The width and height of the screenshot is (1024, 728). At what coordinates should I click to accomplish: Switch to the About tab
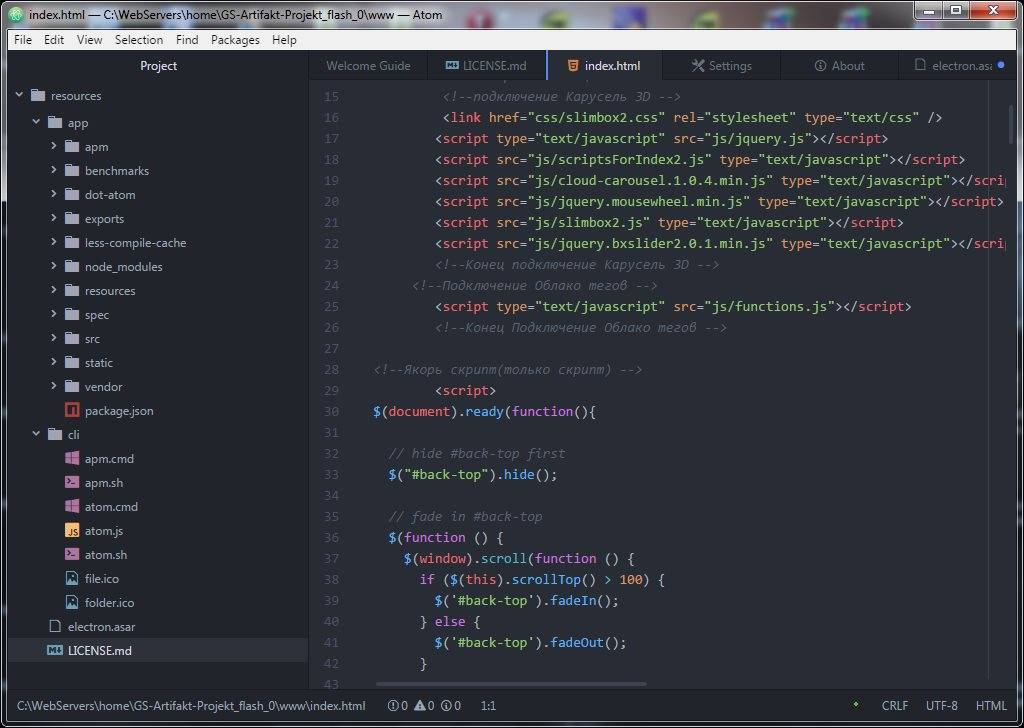point(840,65)
